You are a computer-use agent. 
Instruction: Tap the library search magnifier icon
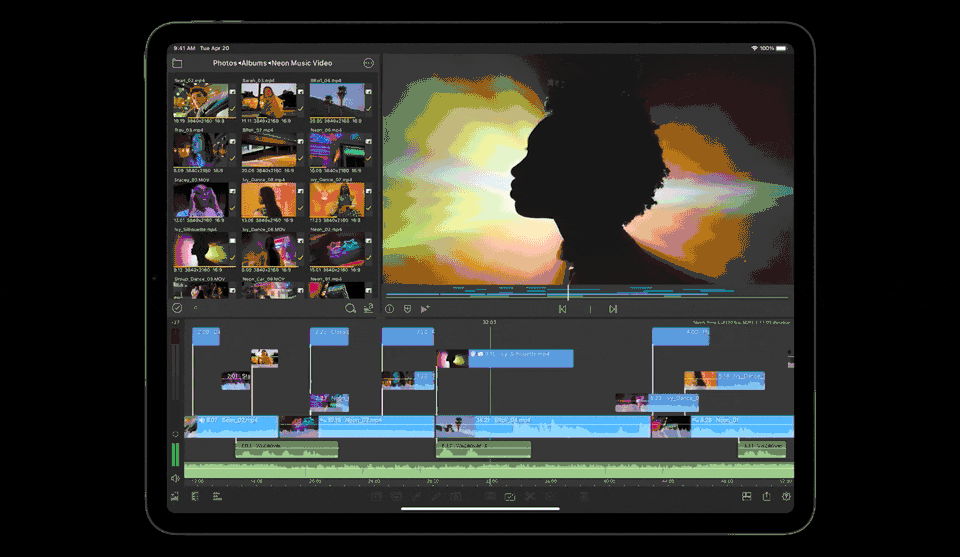click(350, 309)
